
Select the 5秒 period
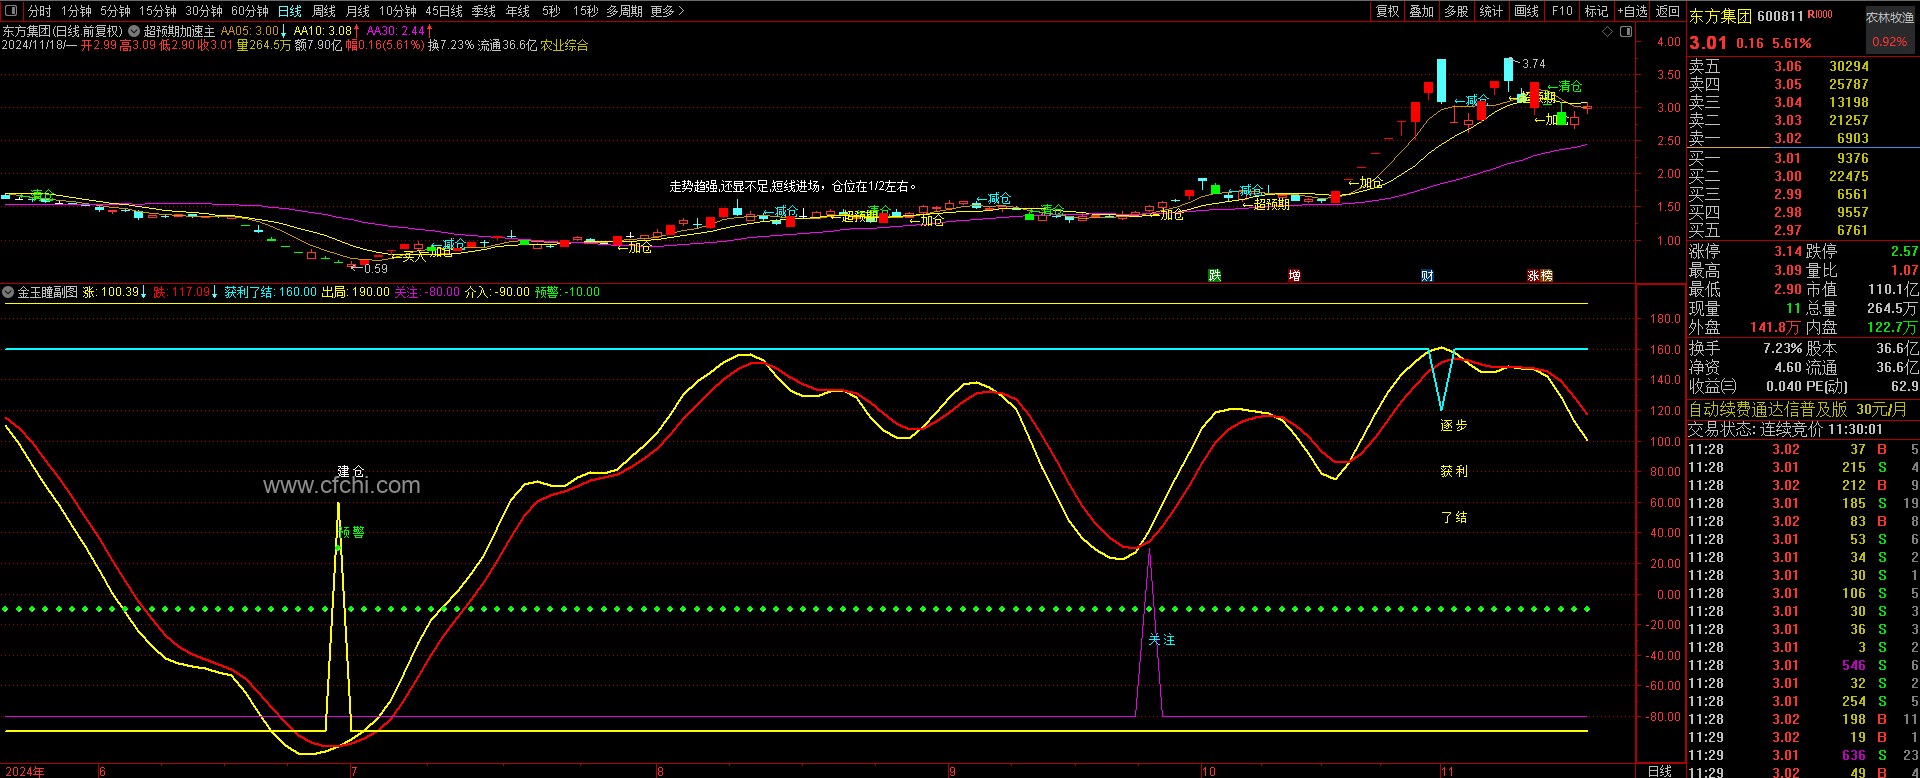[551, 11]
